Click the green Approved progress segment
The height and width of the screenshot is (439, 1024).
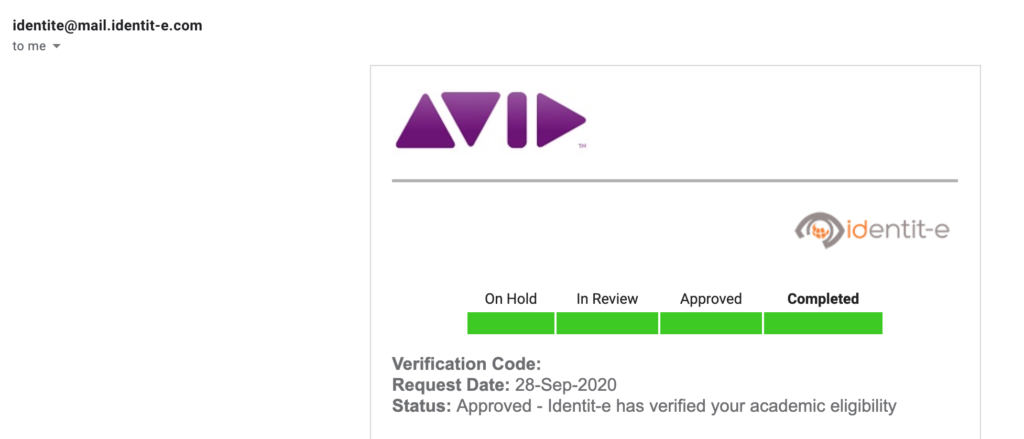711,323
